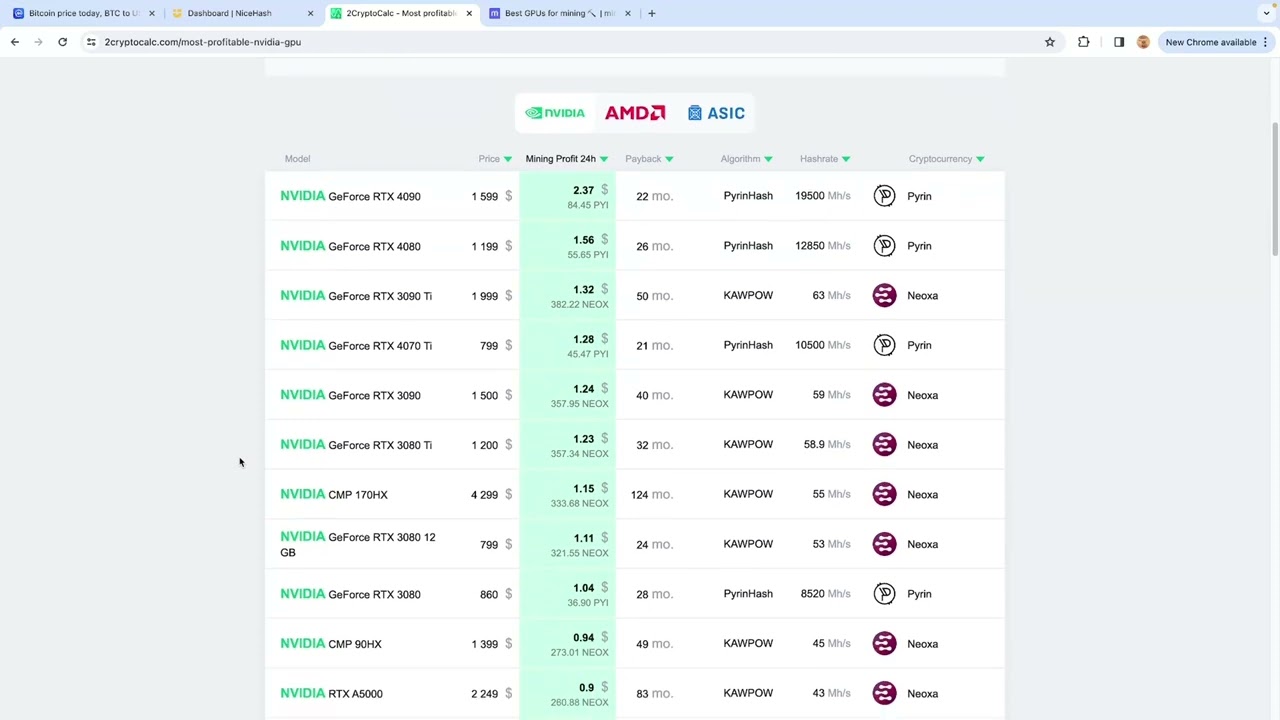
Task: Click the Neoxa coin icon in 53 Mh/s row
Action: tap(884, 544)
